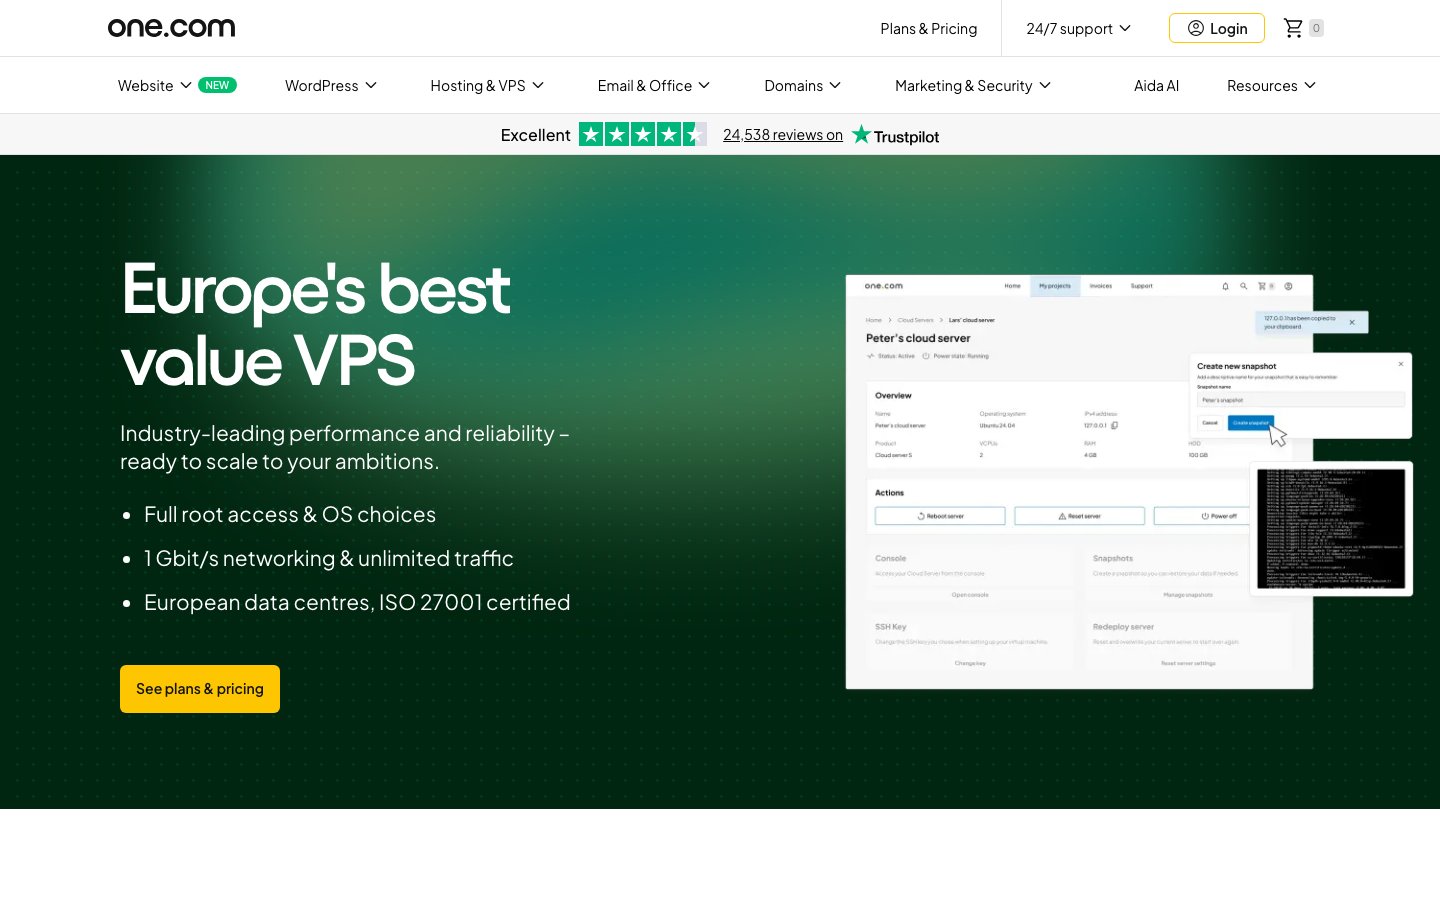Click the Trustpilot logo
This screenshot has width=1440, height=900.
point(896,135)
